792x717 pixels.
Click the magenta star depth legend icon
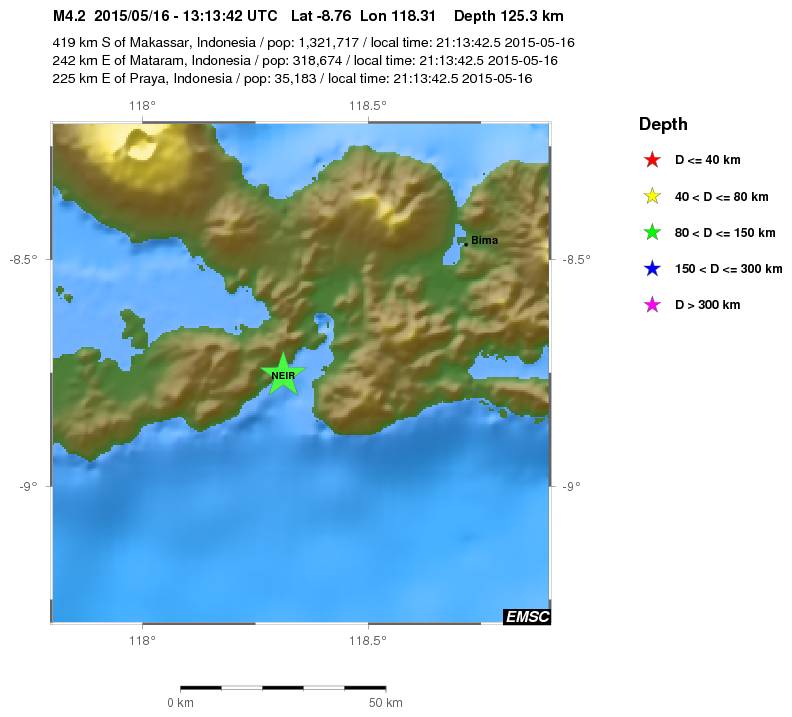tap(652, 304)
